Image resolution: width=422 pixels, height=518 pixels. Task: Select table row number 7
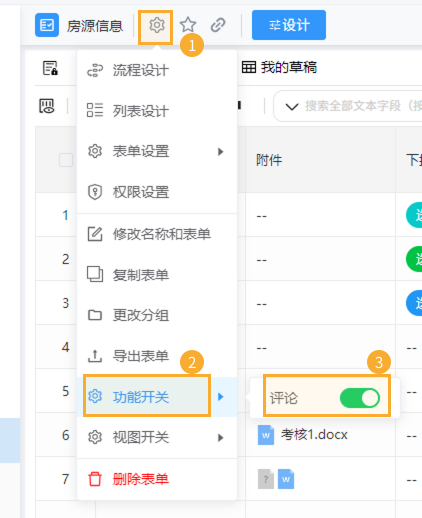click(66, 479)
